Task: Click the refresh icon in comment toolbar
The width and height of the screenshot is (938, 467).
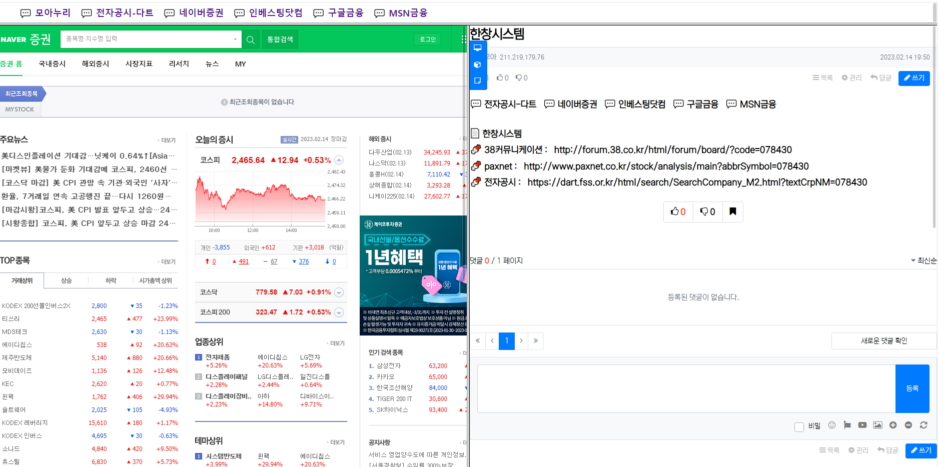Action: [x=923, y=425]
